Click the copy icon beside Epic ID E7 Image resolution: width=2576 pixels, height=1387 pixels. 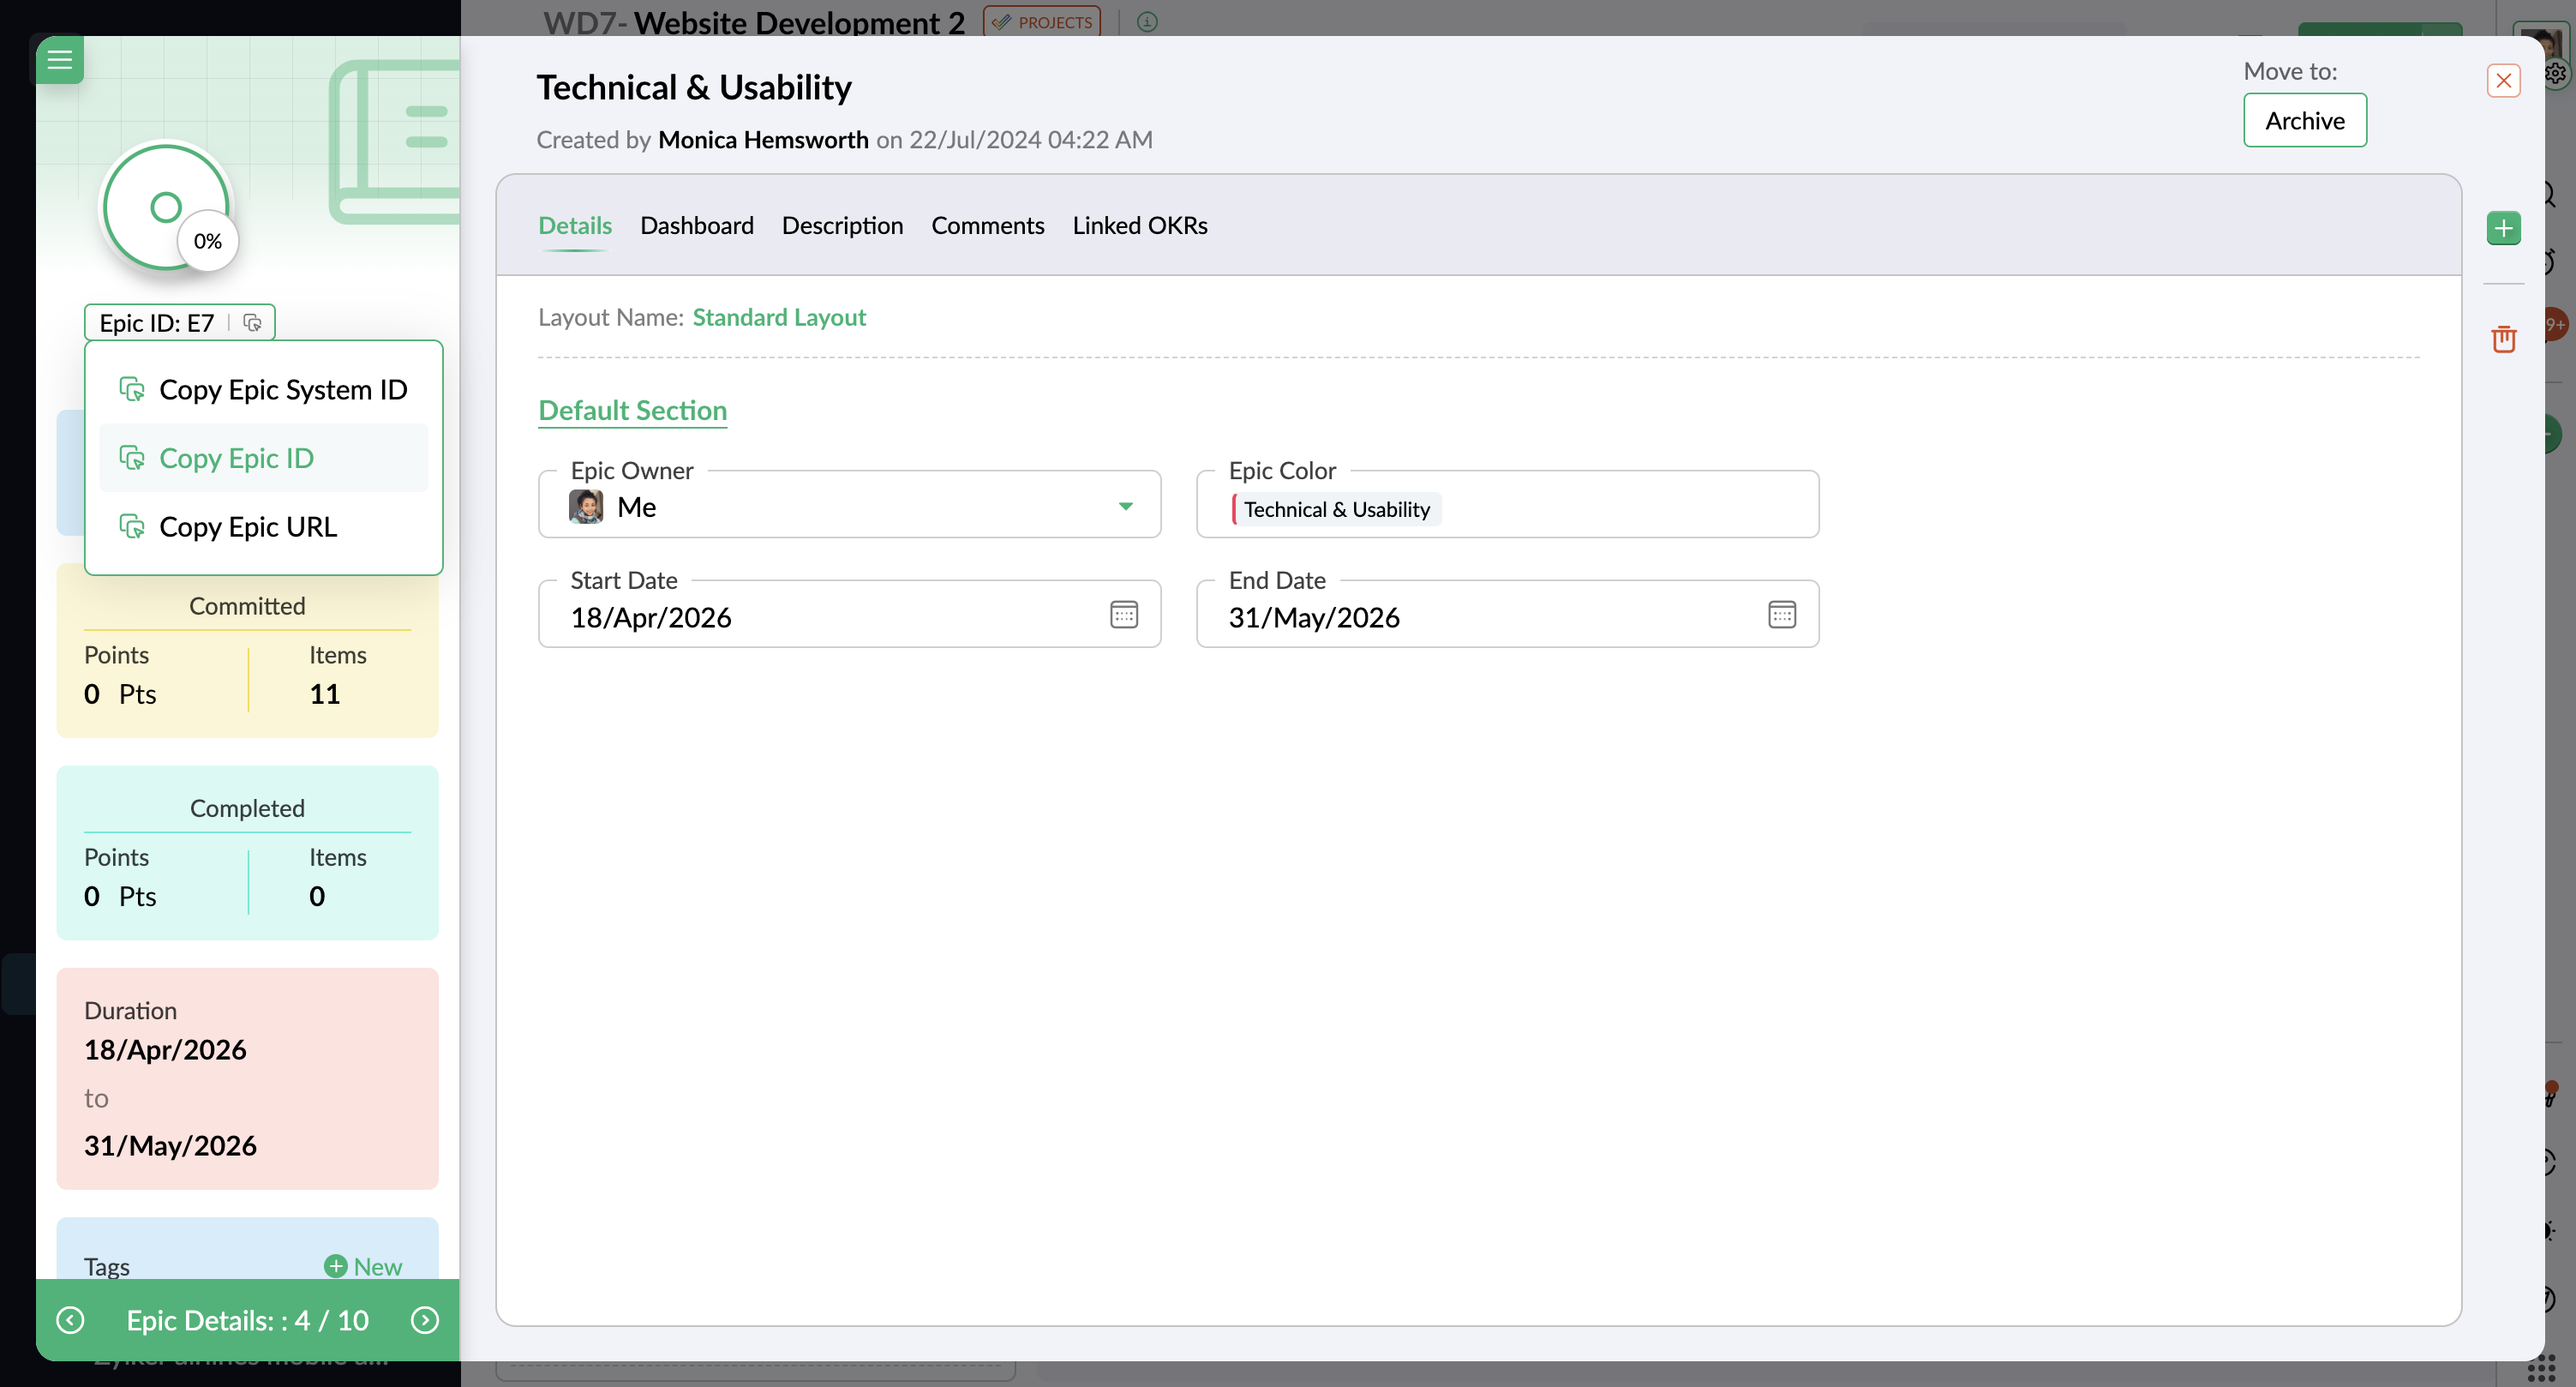[x=252, y=323]
